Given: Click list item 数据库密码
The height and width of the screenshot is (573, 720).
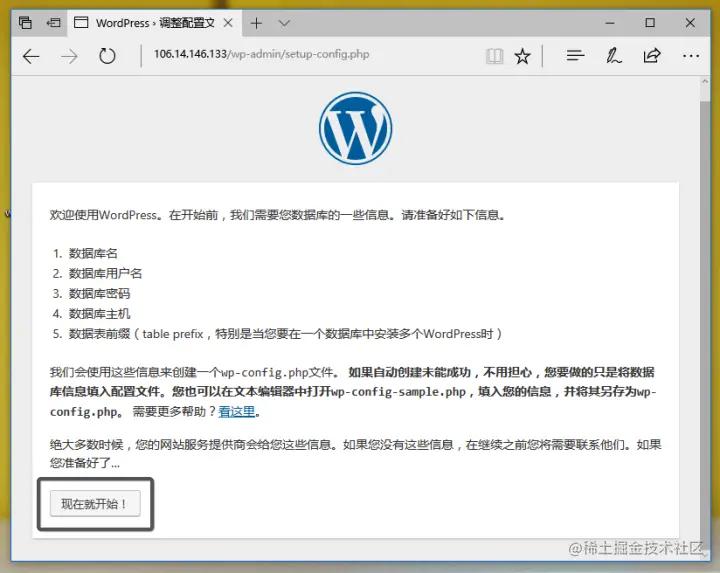Looking at the screenshot, I should (x=99, y=294).
